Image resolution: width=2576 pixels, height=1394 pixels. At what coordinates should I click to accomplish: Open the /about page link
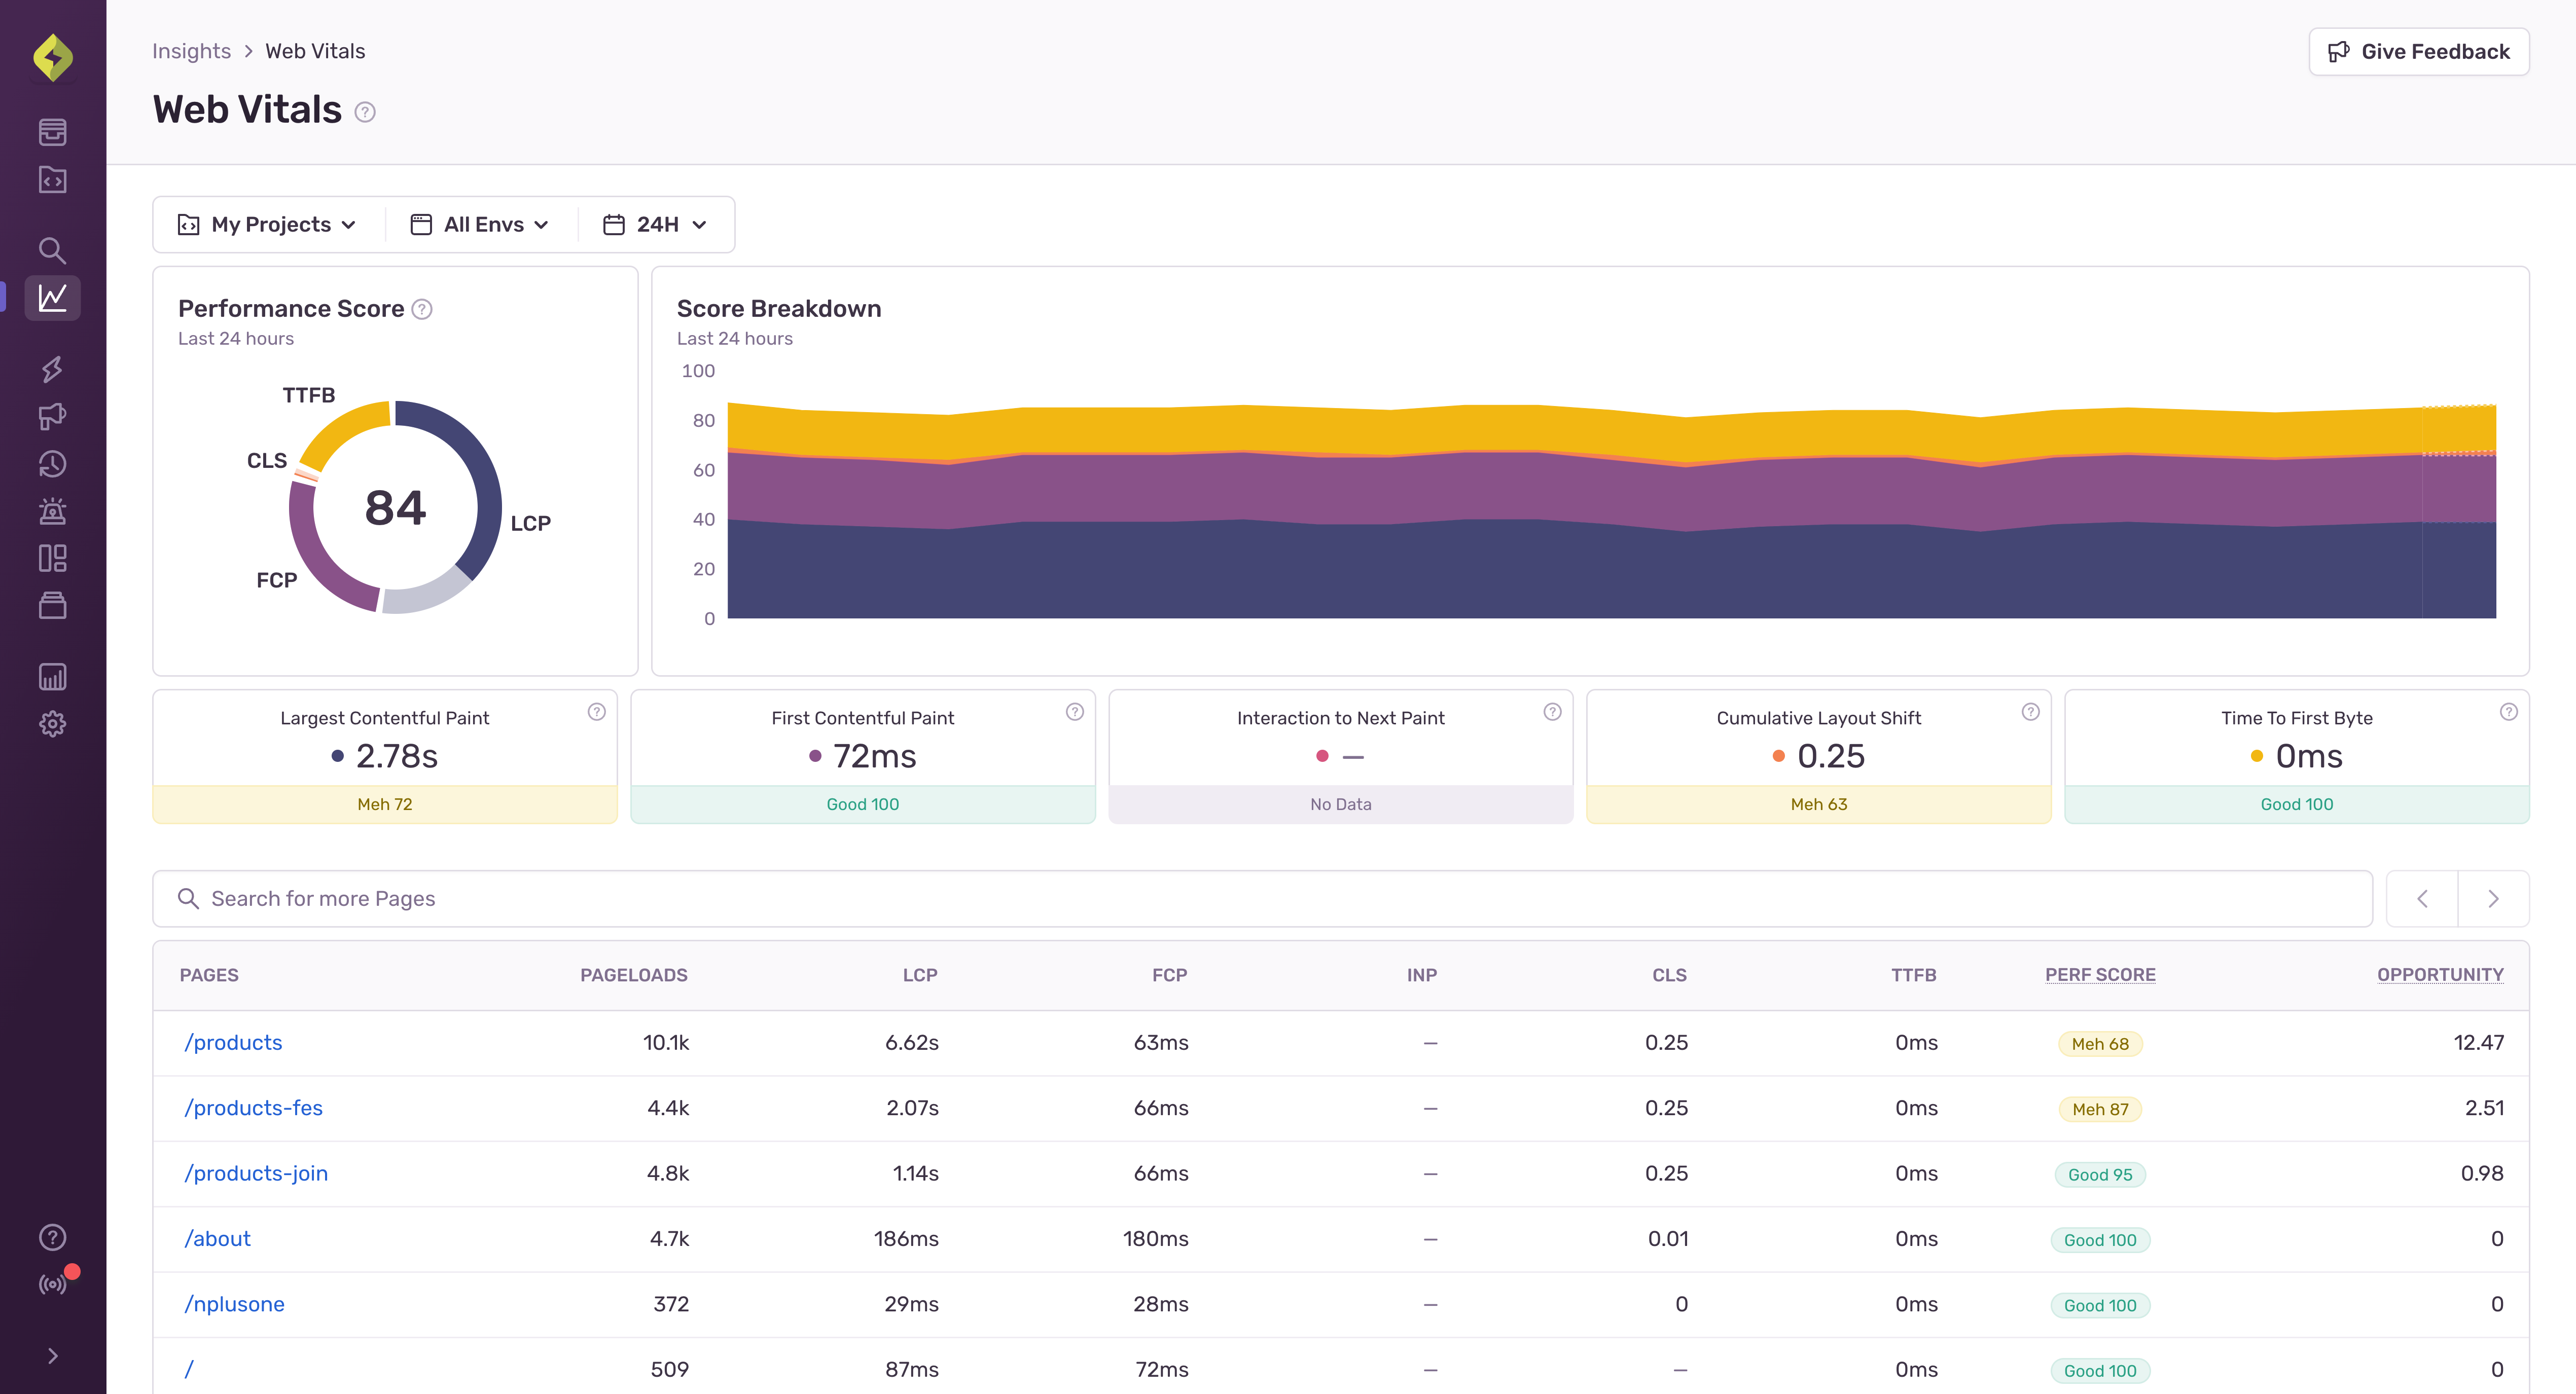pyautogui.click(x=217, y=1239)
